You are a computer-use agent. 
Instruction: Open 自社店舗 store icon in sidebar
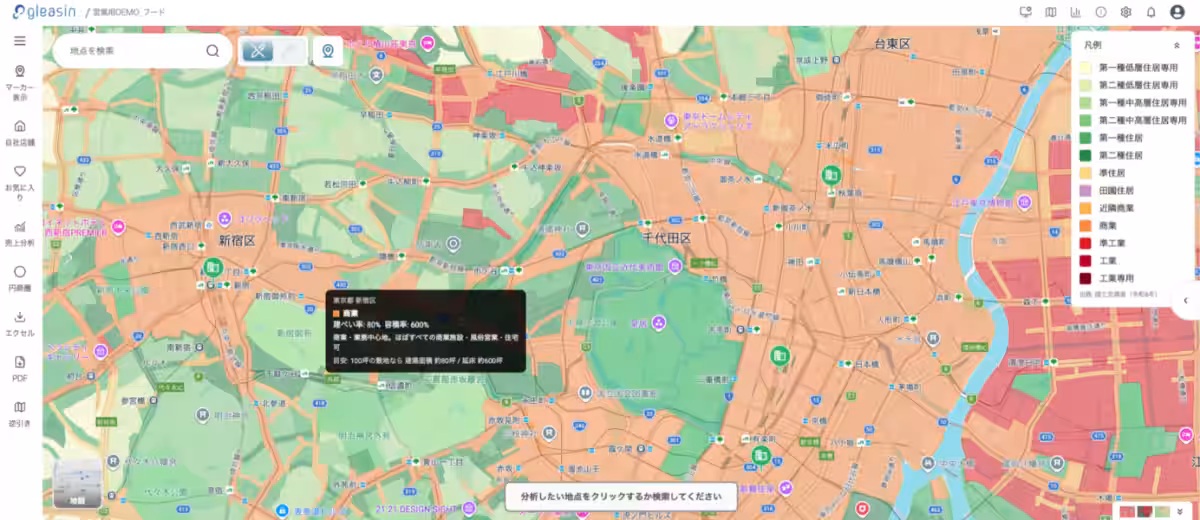pos(20,127)
